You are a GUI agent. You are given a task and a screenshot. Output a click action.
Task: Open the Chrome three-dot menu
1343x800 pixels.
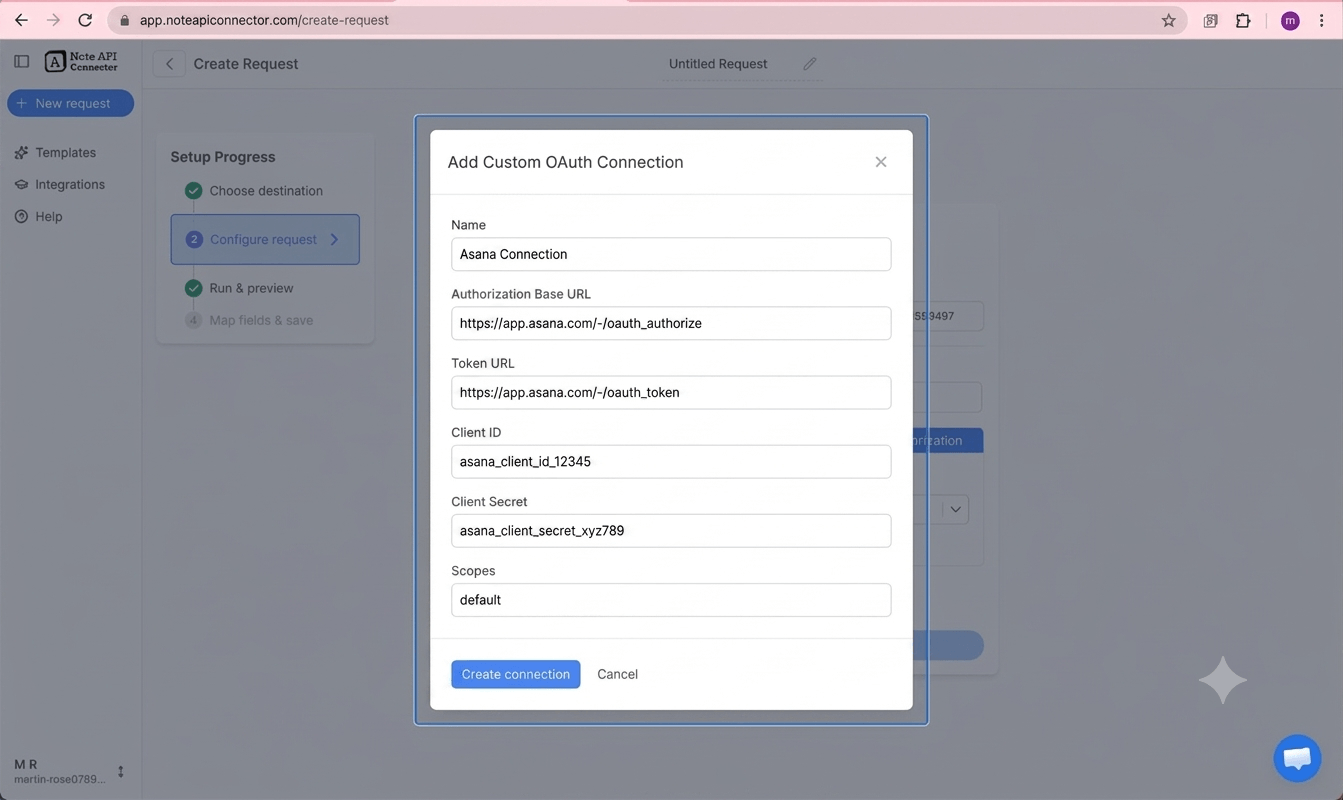point(1321,20)
